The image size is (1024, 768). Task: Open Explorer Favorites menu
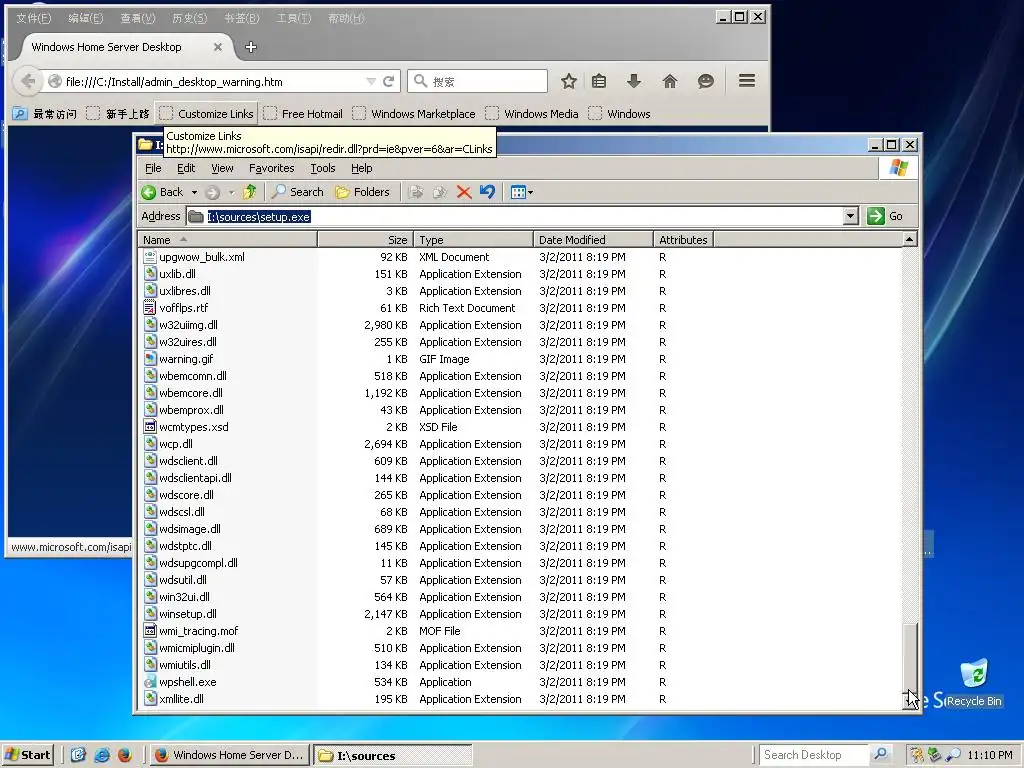(272, 168)
